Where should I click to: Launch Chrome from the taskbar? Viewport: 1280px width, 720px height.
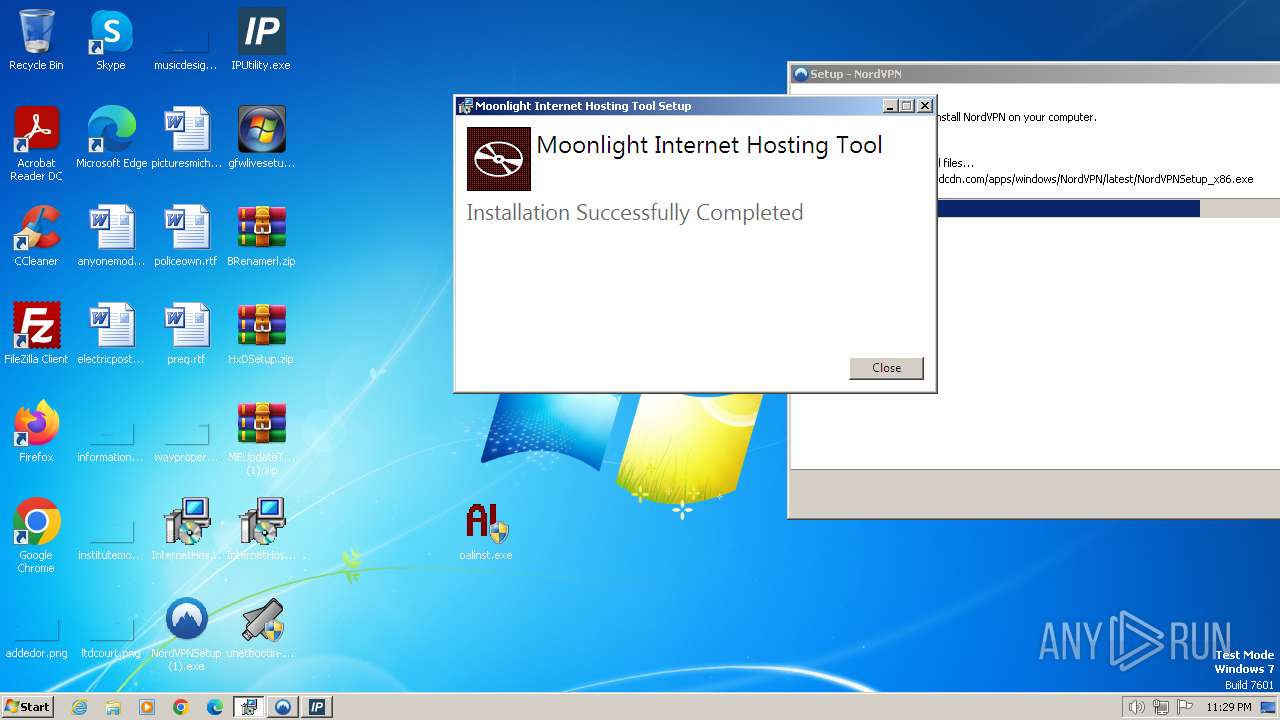click(x=181, y=707)
